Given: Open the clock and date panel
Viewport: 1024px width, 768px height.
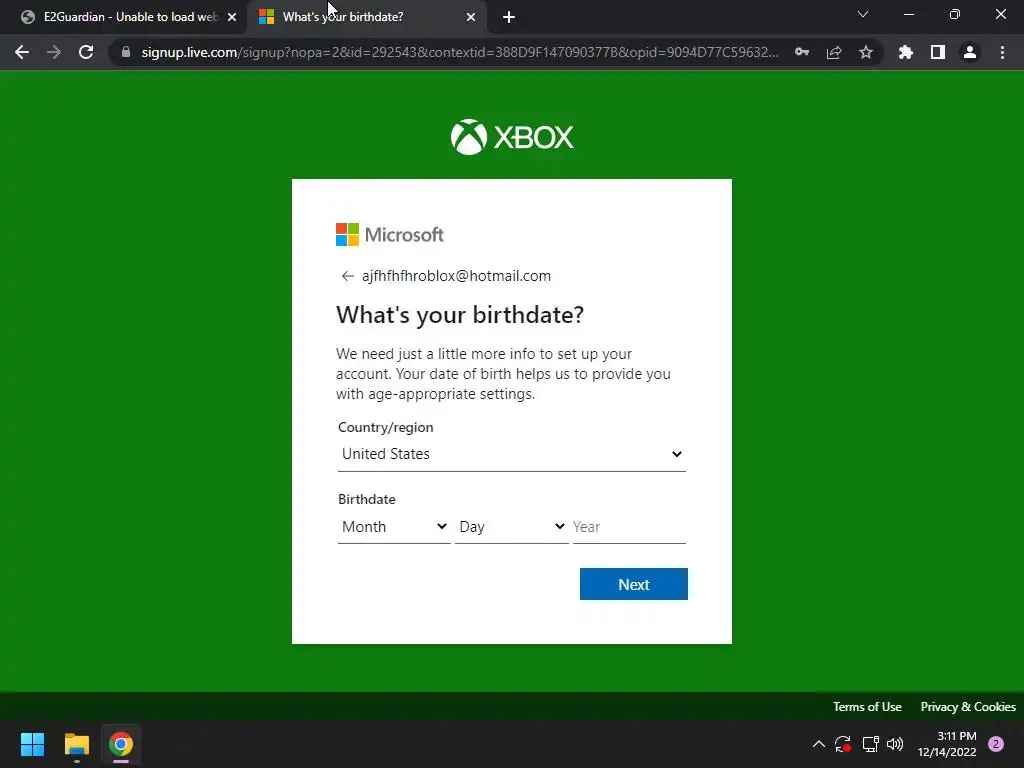Looking at the screenshot, I should (947, 744).
